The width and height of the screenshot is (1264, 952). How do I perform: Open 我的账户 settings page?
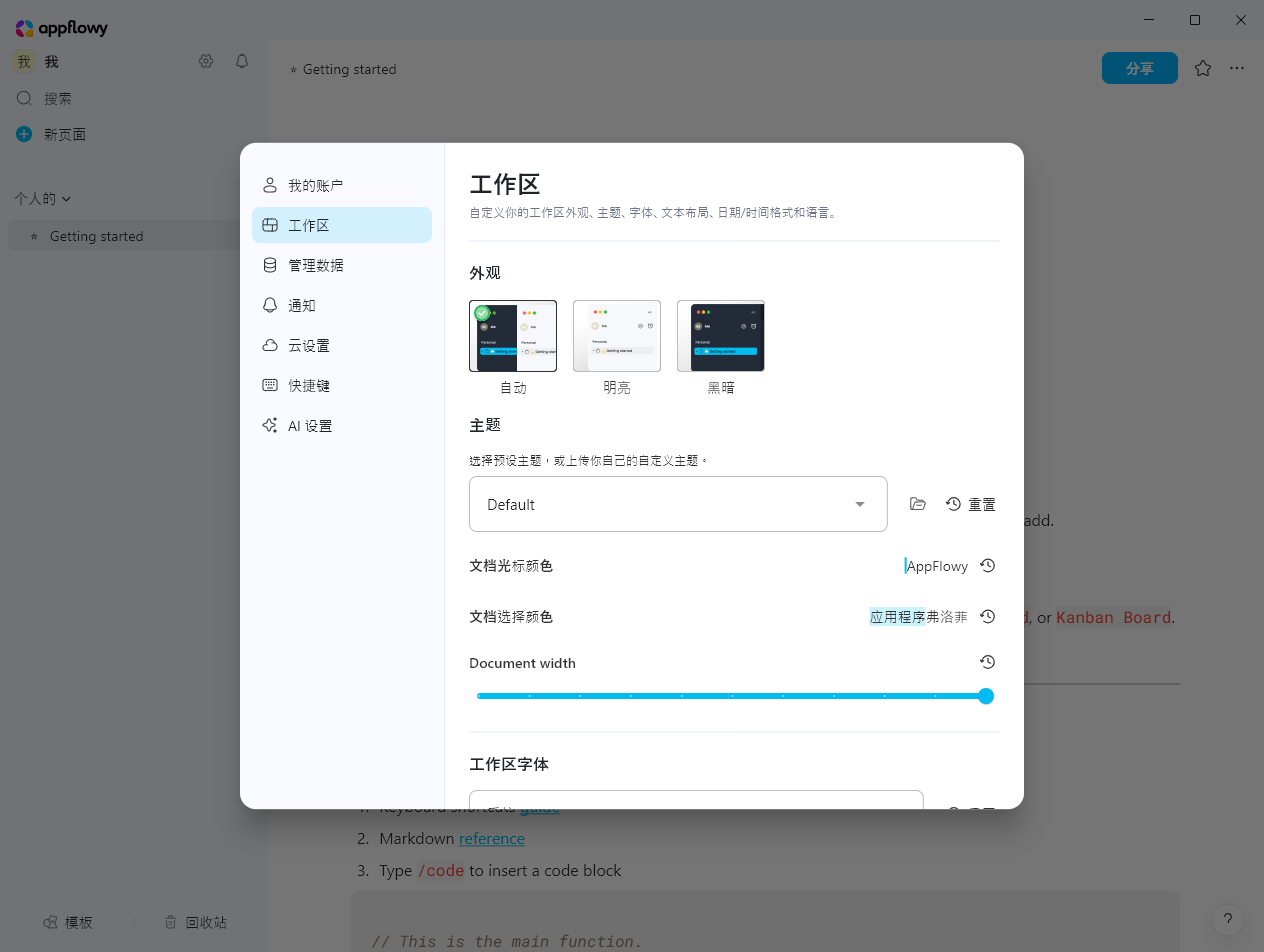point(342,185)
